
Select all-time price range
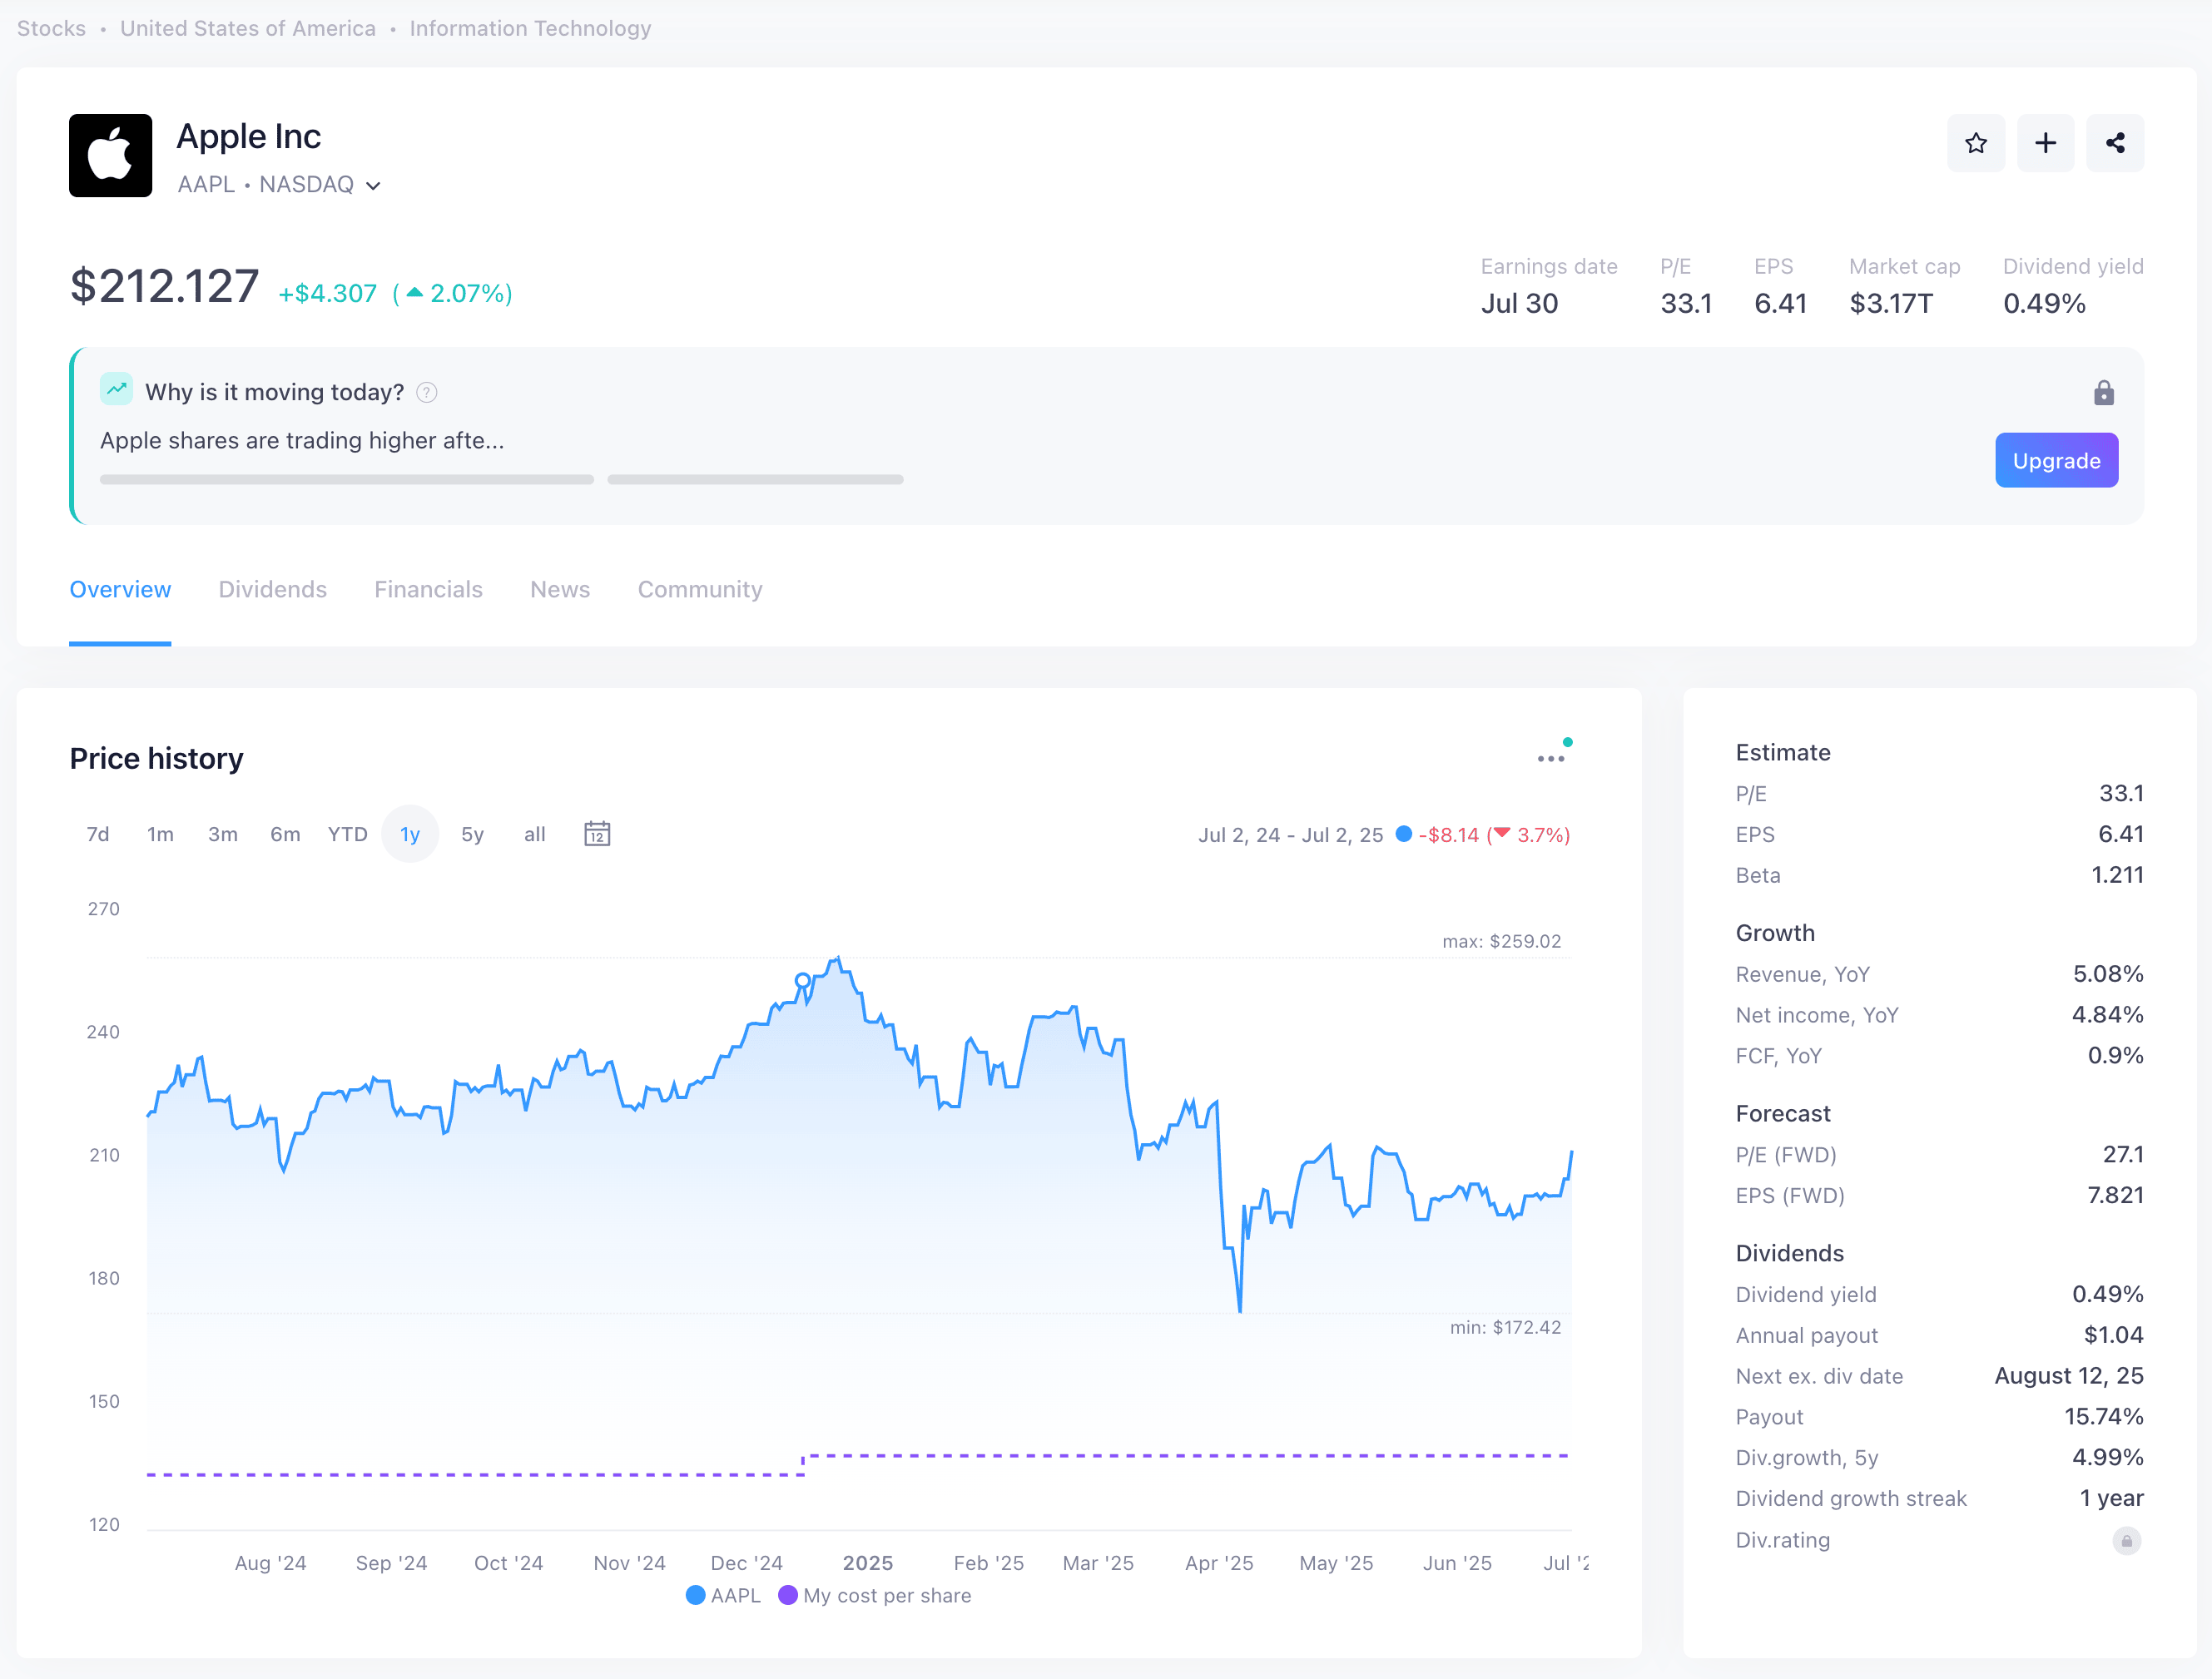535,833
